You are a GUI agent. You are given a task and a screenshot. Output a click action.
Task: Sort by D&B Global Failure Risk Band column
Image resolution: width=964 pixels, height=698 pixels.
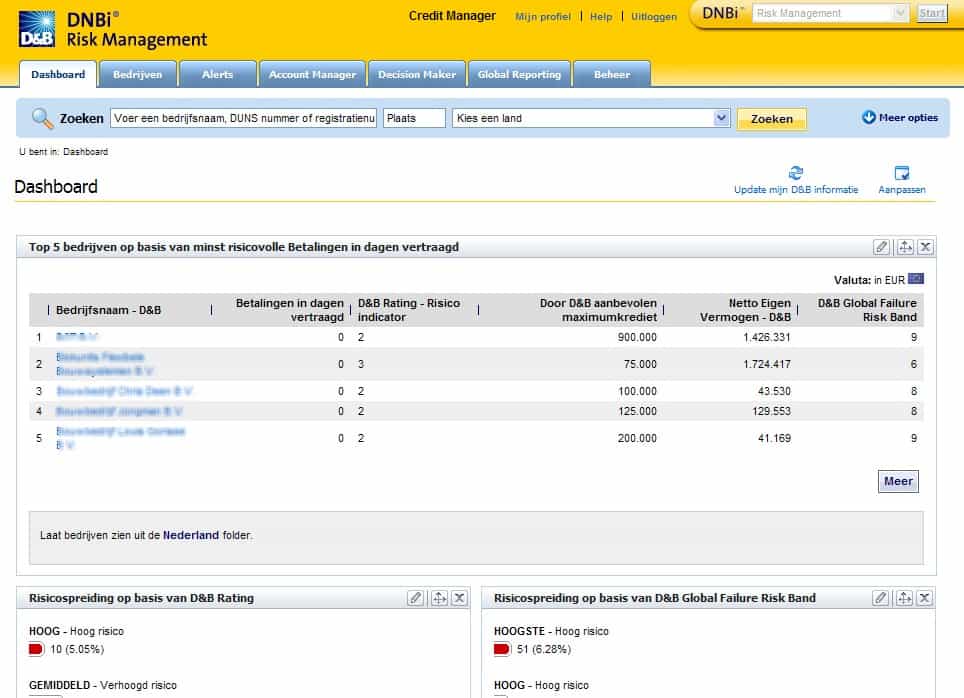867,310
